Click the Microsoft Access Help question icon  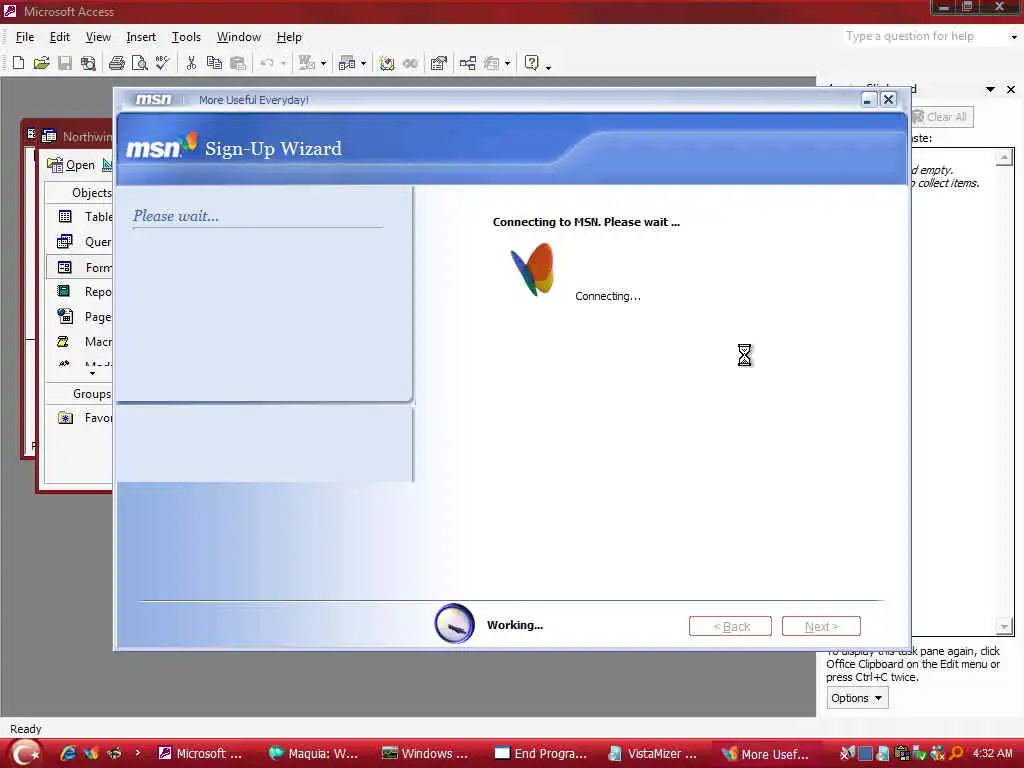tap(532, 63)
